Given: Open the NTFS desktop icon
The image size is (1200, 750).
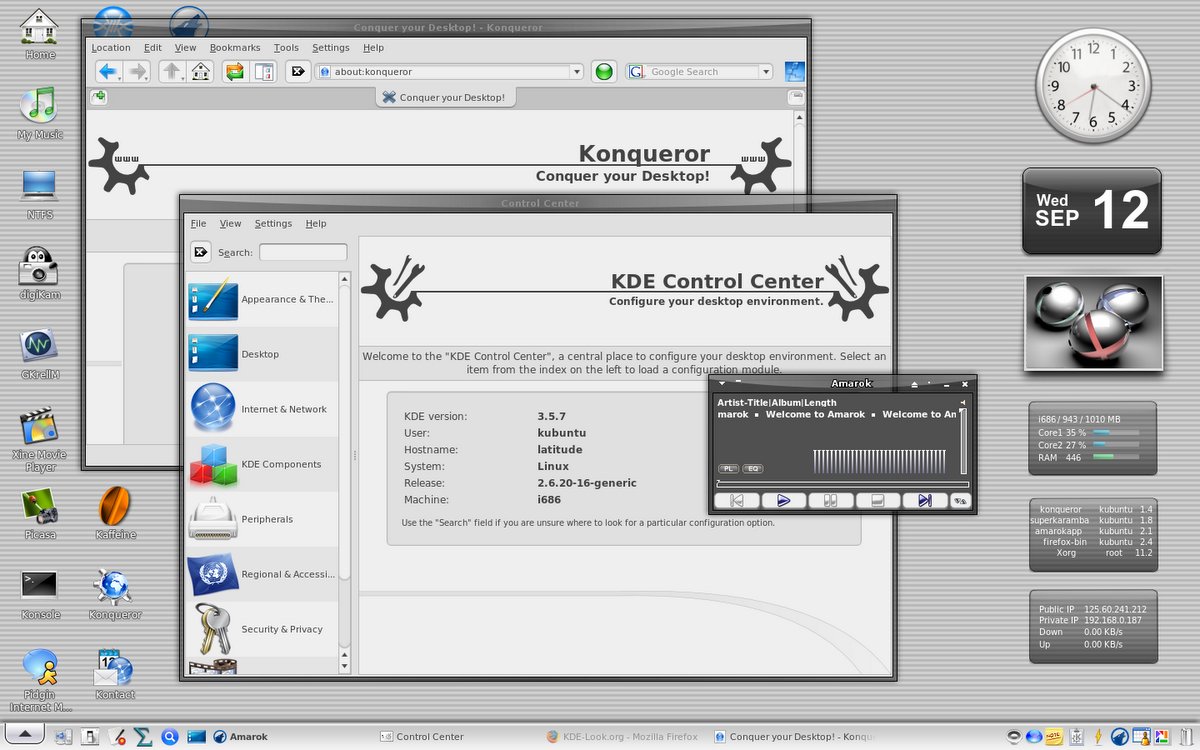Looking at the screenshot, I should 40,194.
